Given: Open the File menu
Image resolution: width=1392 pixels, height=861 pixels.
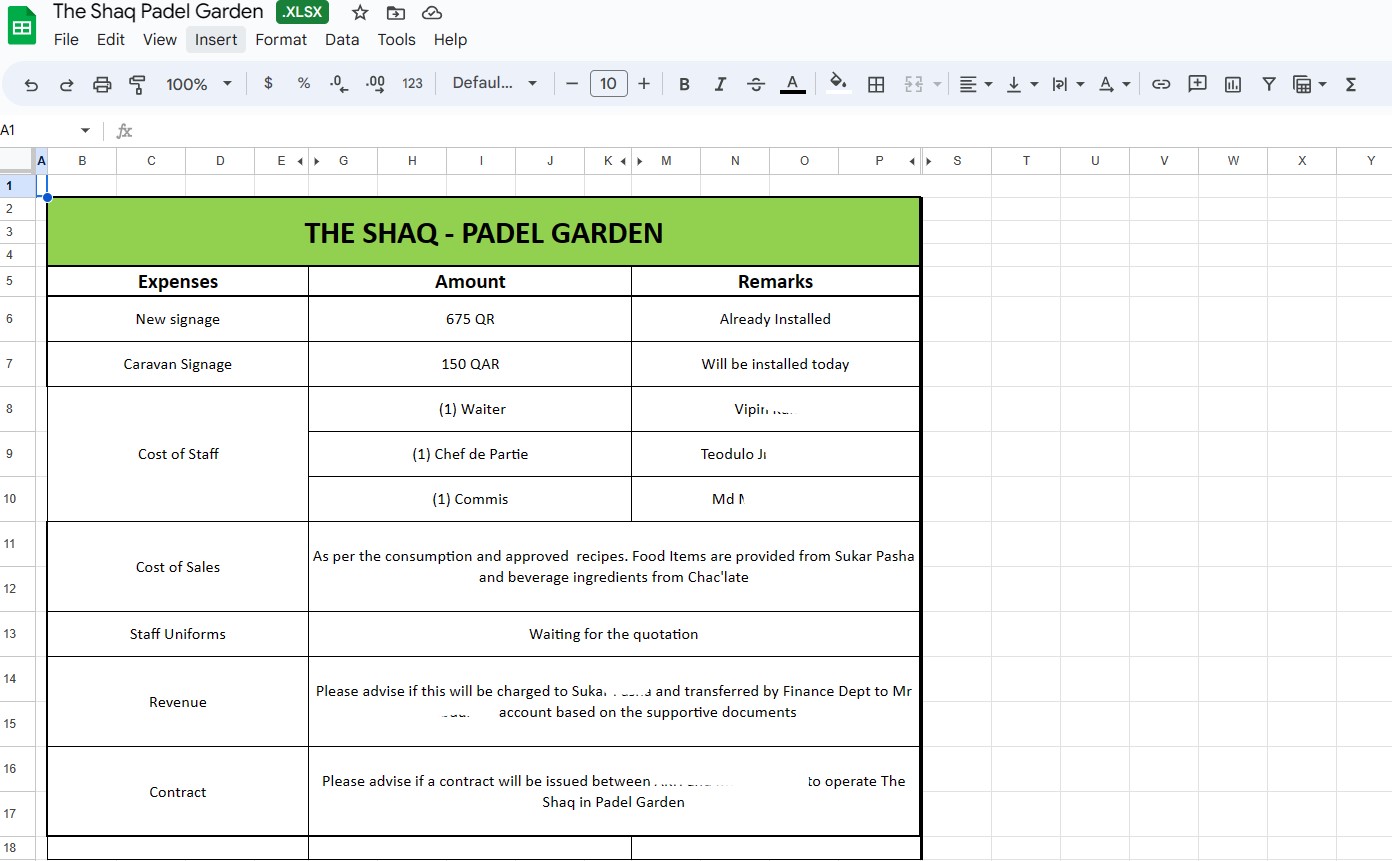Looking at the screenshot, I should (x=66, y=40).
